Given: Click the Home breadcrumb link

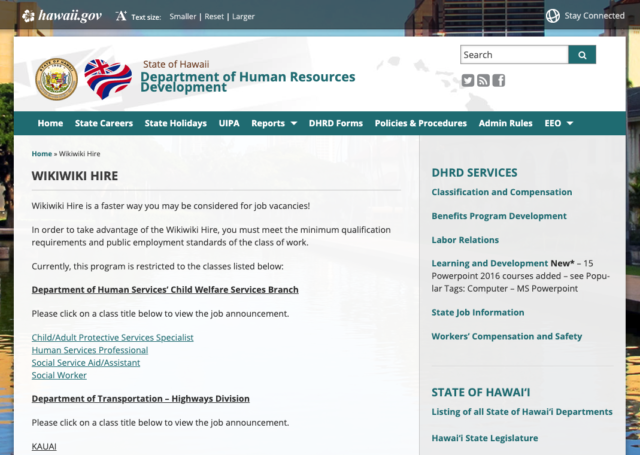Looking at the screenshot, I should 41,154.
